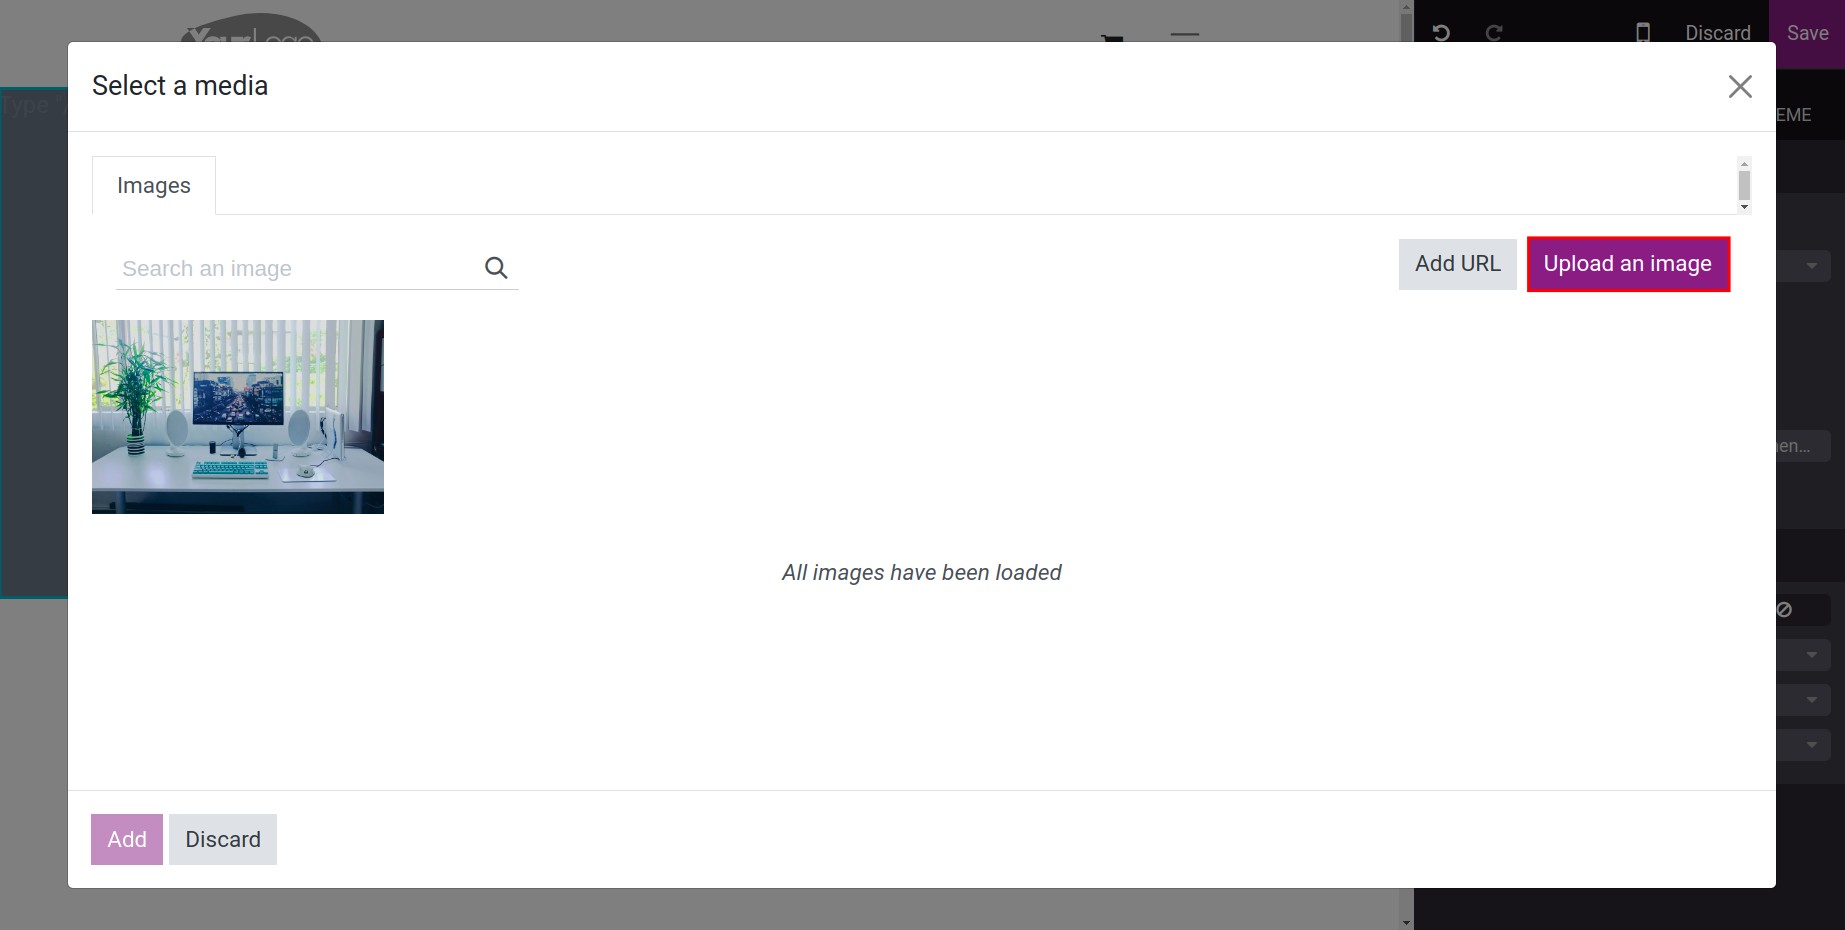1845x930 pixels.
Task: Undo the last change in the editor toolbar
Action: [1441, 33]
